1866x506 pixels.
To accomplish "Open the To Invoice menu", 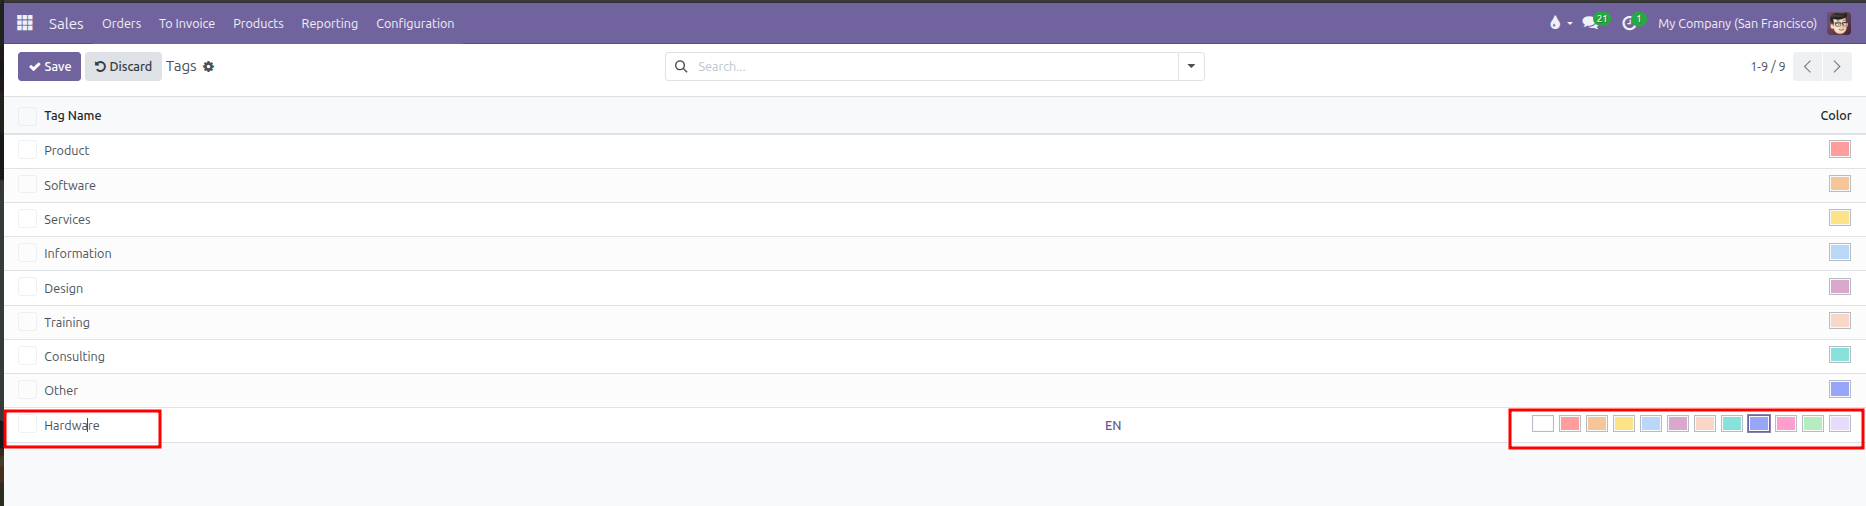I will pyautogui.click(x=187, y=23).
